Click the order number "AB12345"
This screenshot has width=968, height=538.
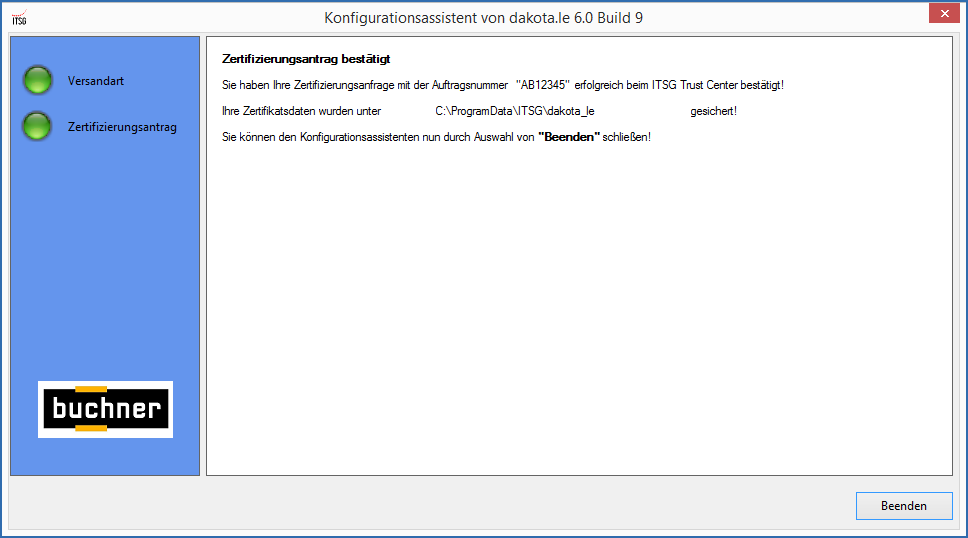[542, 85]
